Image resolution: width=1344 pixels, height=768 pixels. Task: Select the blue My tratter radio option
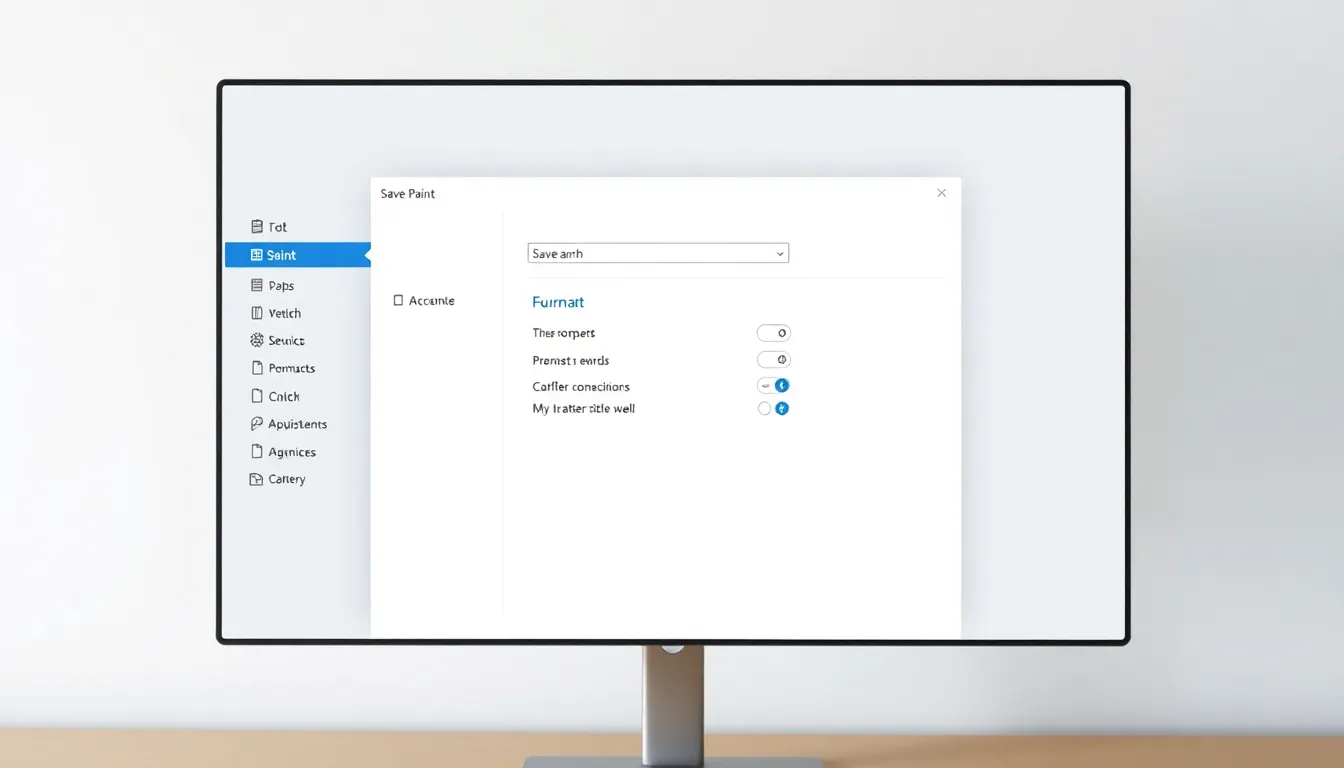click(x=782, y=408)
